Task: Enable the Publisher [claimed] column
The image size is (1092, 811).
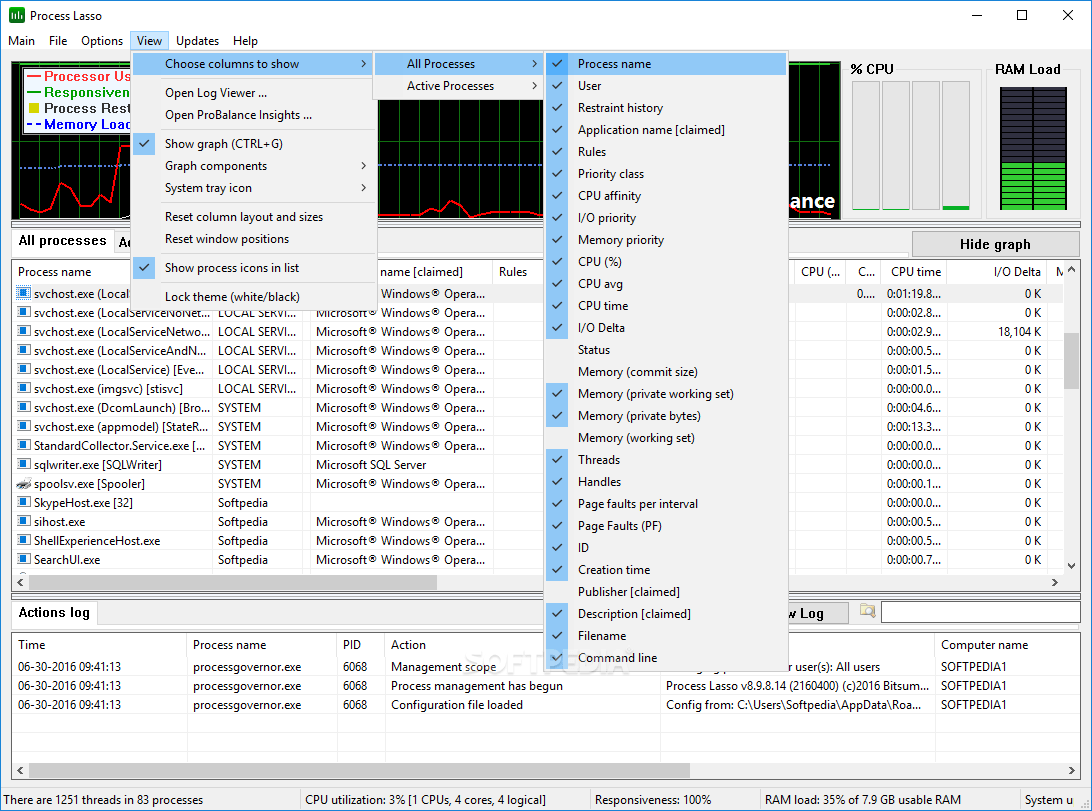Action: click(x=666, y=591)
